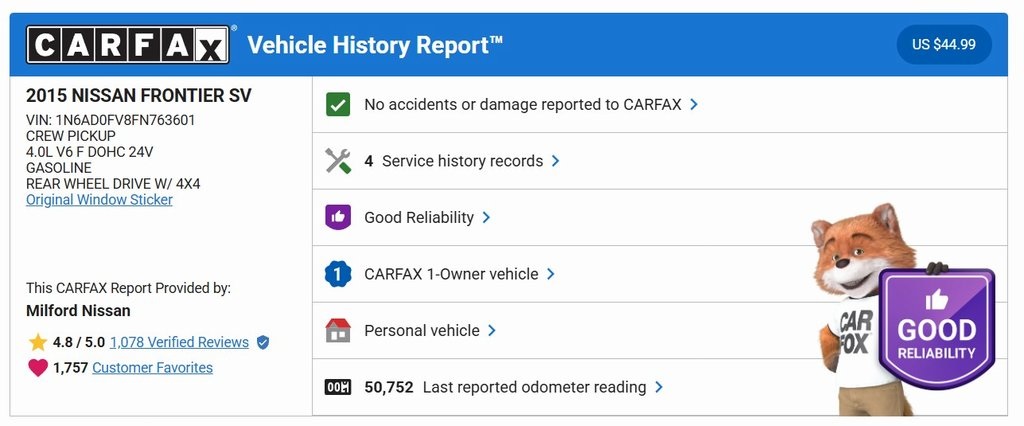Expand the last reported odometer chevron
Screen dimensions: 1024x426
pos(659,387)
